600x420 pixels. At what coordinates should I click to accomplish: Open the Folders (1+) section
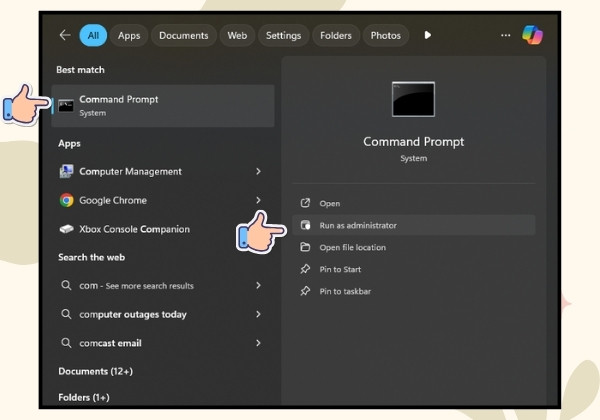pyautogui.click(x=84, y=397)
